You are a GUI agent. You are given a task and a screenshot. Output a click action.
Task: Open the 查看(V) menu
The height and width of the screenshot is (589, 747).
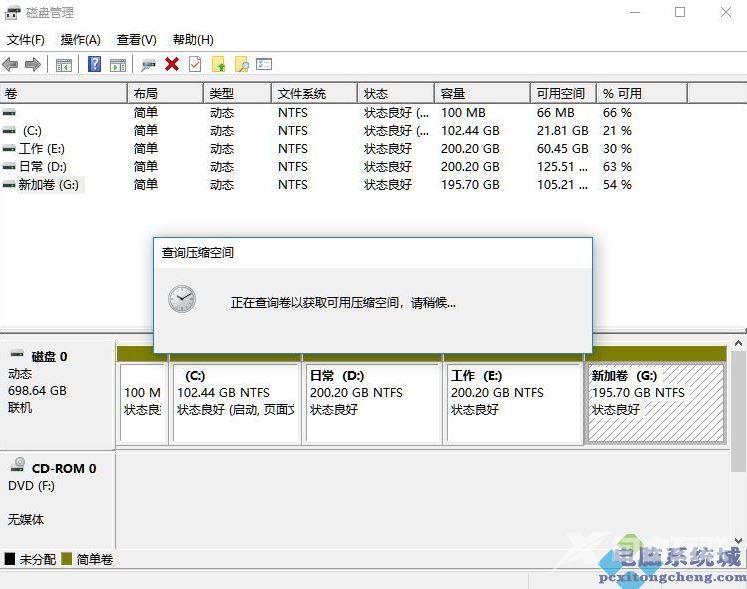[x=137, y=40]
